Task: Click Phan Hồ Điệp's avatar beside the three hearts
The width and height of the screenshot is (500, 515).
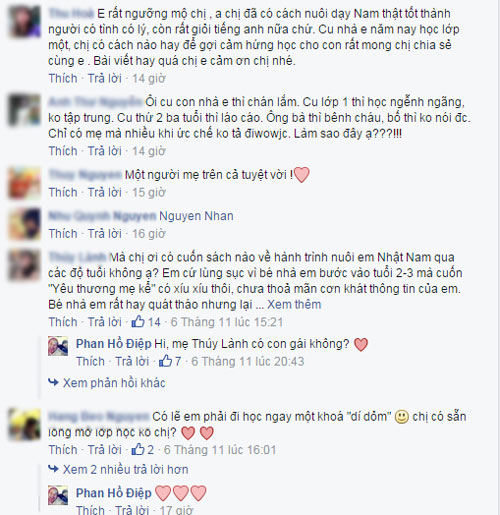Action: [x=58, y=495]
